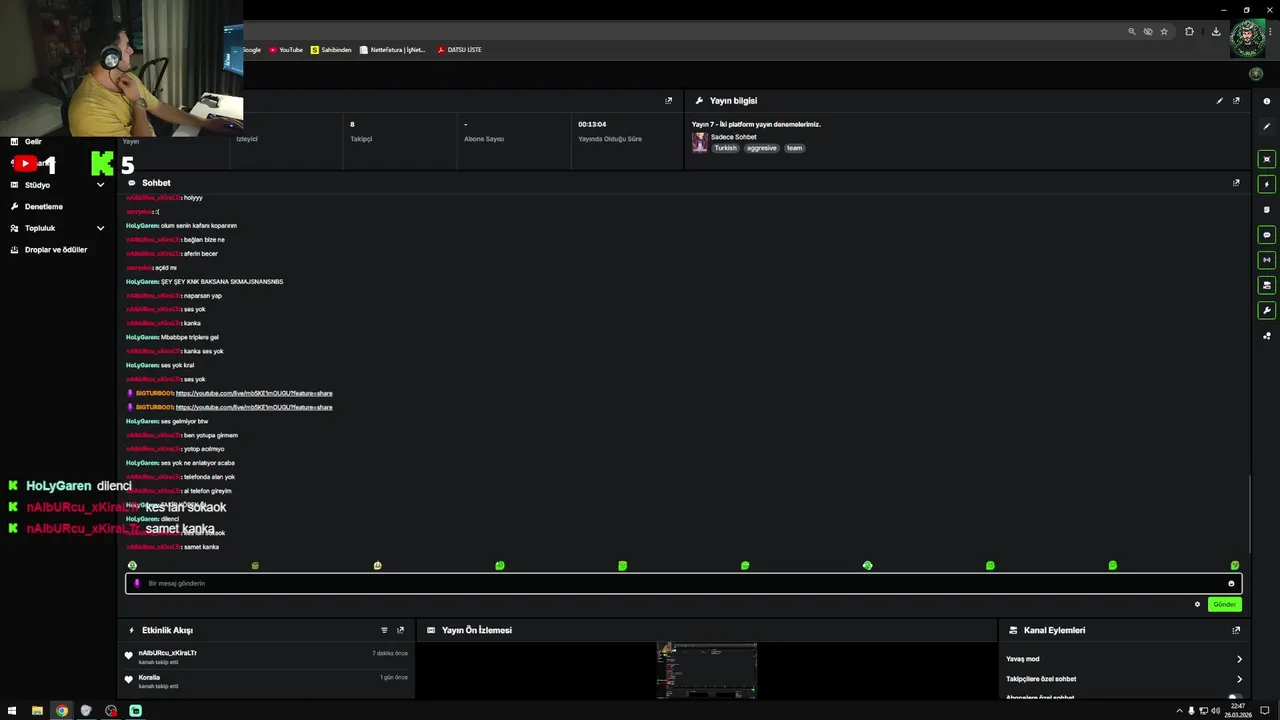1280x720 pixels.
Task: Focus the Bir mesaj gönderin input
Action: pyautogui.click(x=683, y=584)
